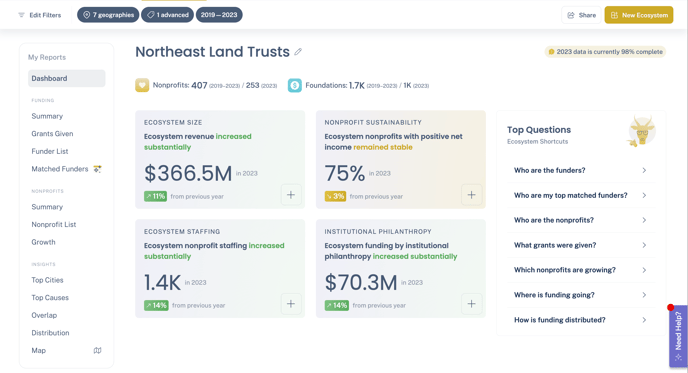Open the 2019–2023 date range chip

tap(219, 15)
